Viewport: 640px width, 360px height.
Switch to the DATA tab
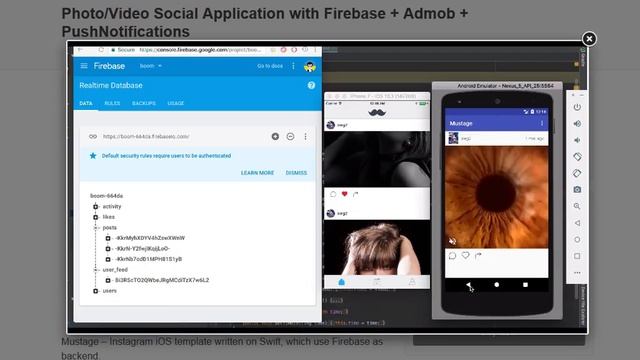pos(86,103)
